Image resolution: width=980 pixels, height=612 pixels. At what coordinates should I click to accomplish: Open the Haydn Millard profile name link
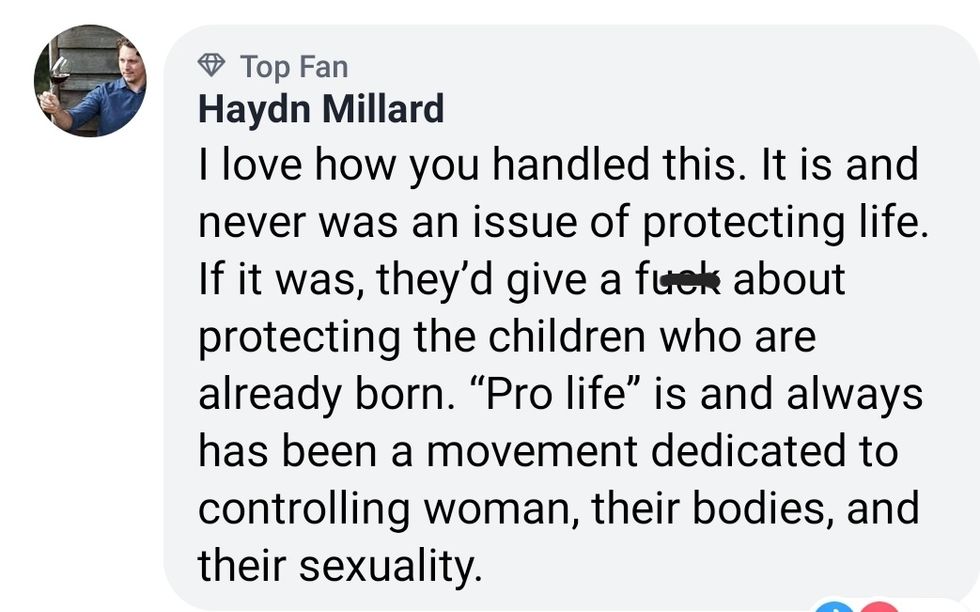[320, 109]
